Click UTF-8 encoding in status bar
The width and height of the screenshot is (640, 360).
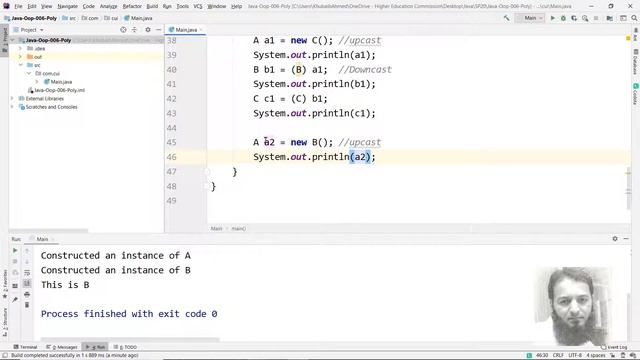[x=575, y=356]
